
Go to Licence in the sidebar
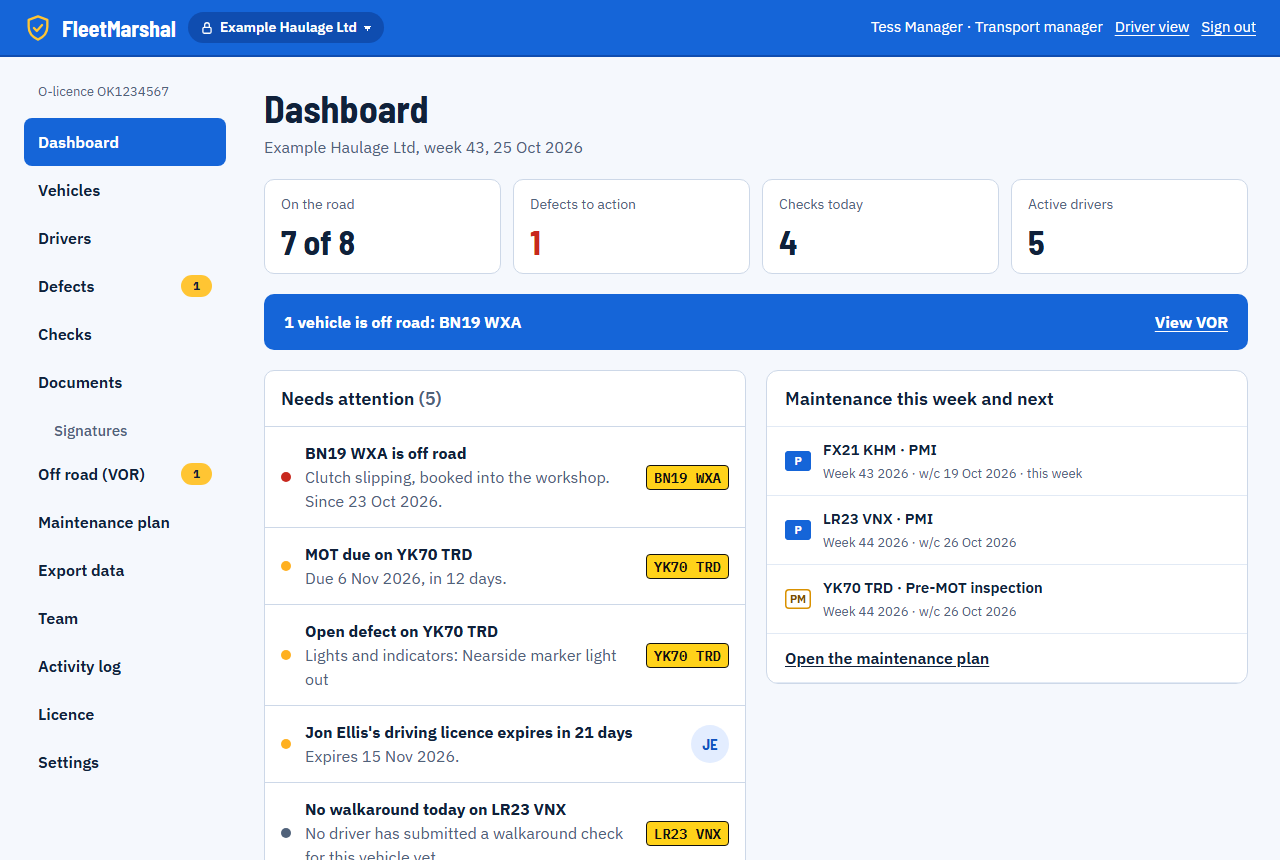tap(125, 714)
